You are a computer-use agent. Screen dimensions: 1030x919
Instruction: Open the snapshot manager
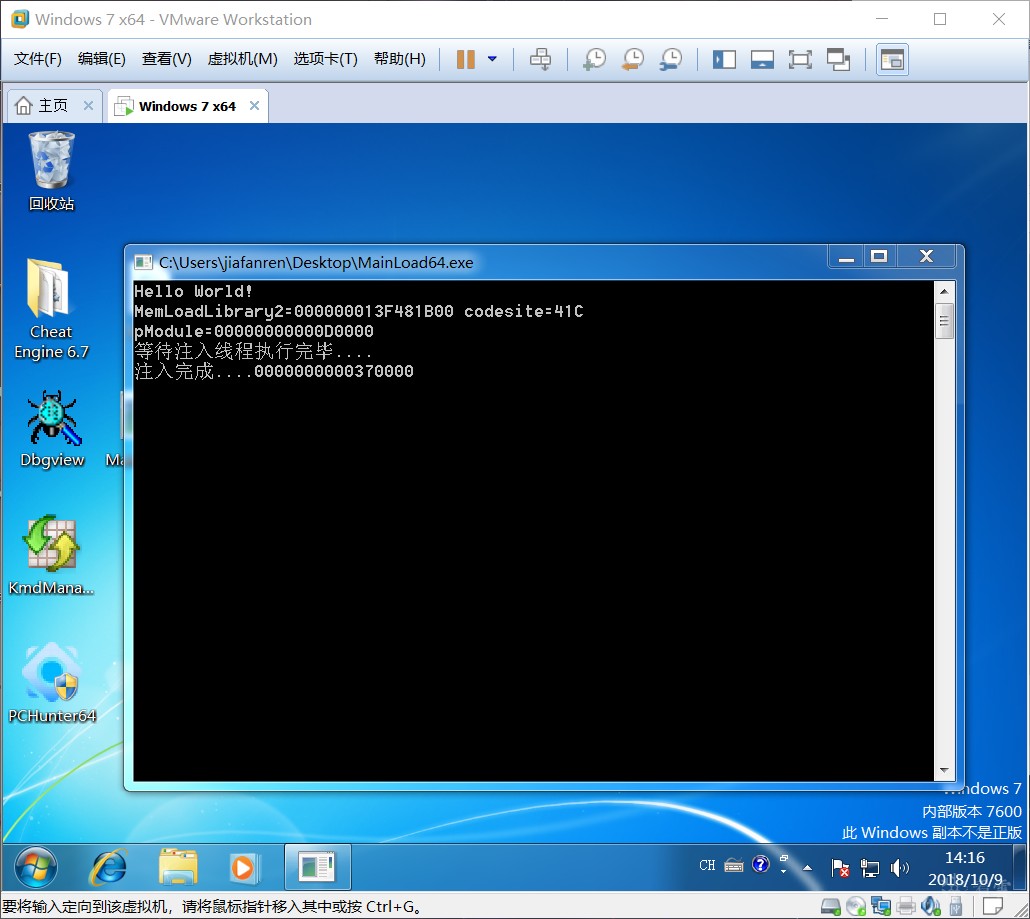pos(671,59)
